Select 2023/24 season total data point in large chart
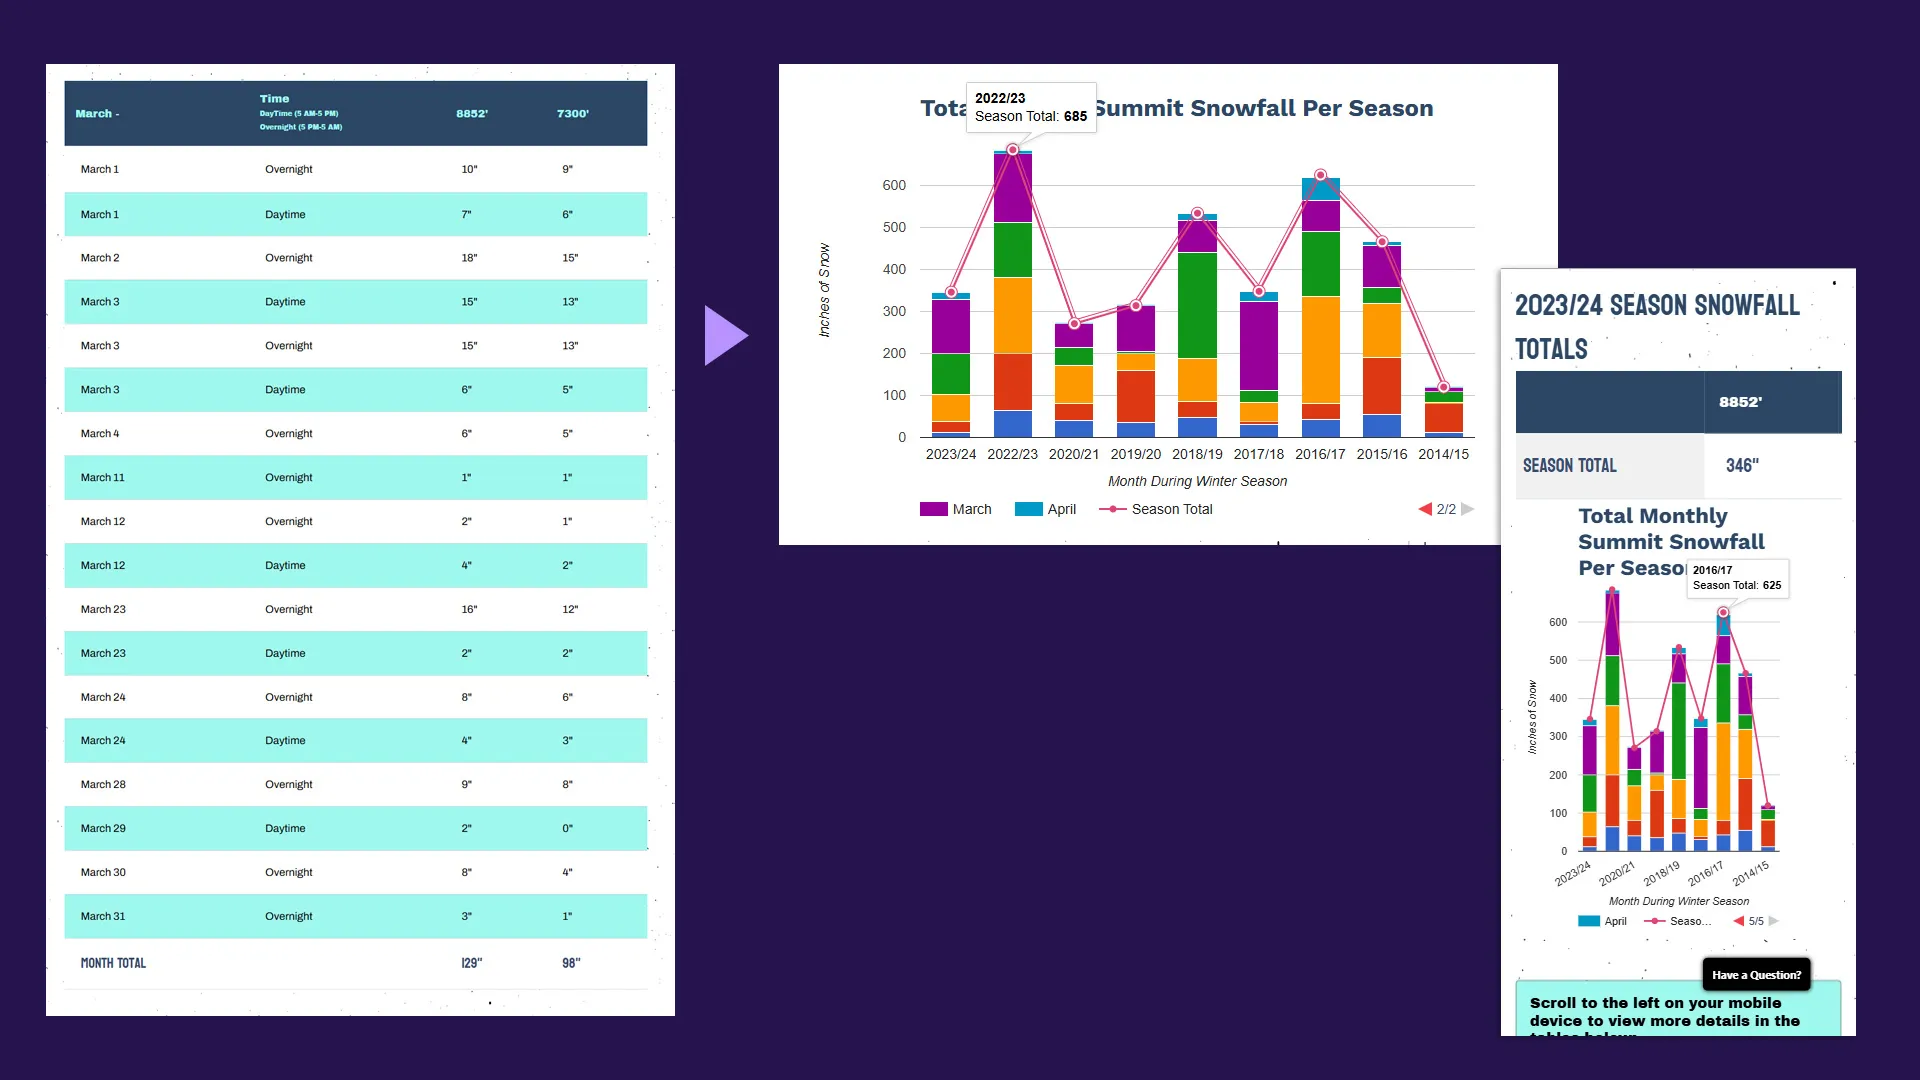Viewport: 1920px width, 1080px height. click(951, 292)
